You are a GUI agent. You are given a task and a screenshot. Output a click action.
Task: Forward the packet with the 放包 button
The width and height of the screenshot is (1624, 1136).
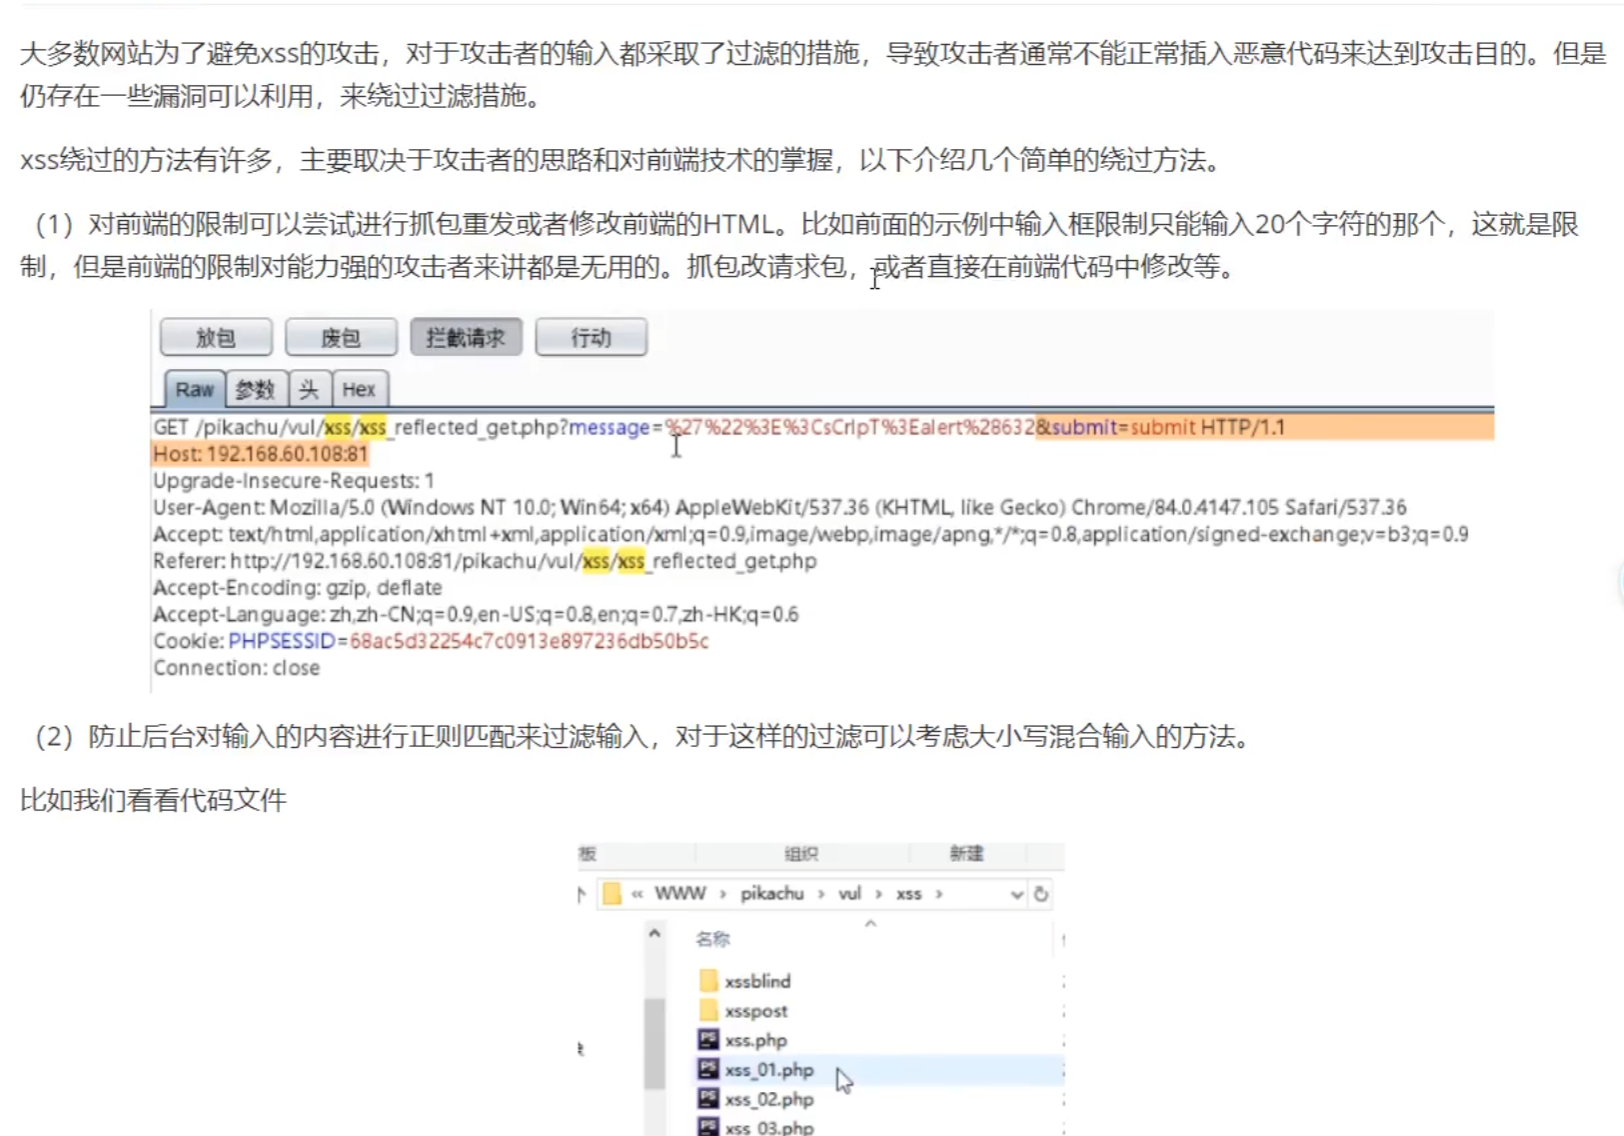coord(216,337)
